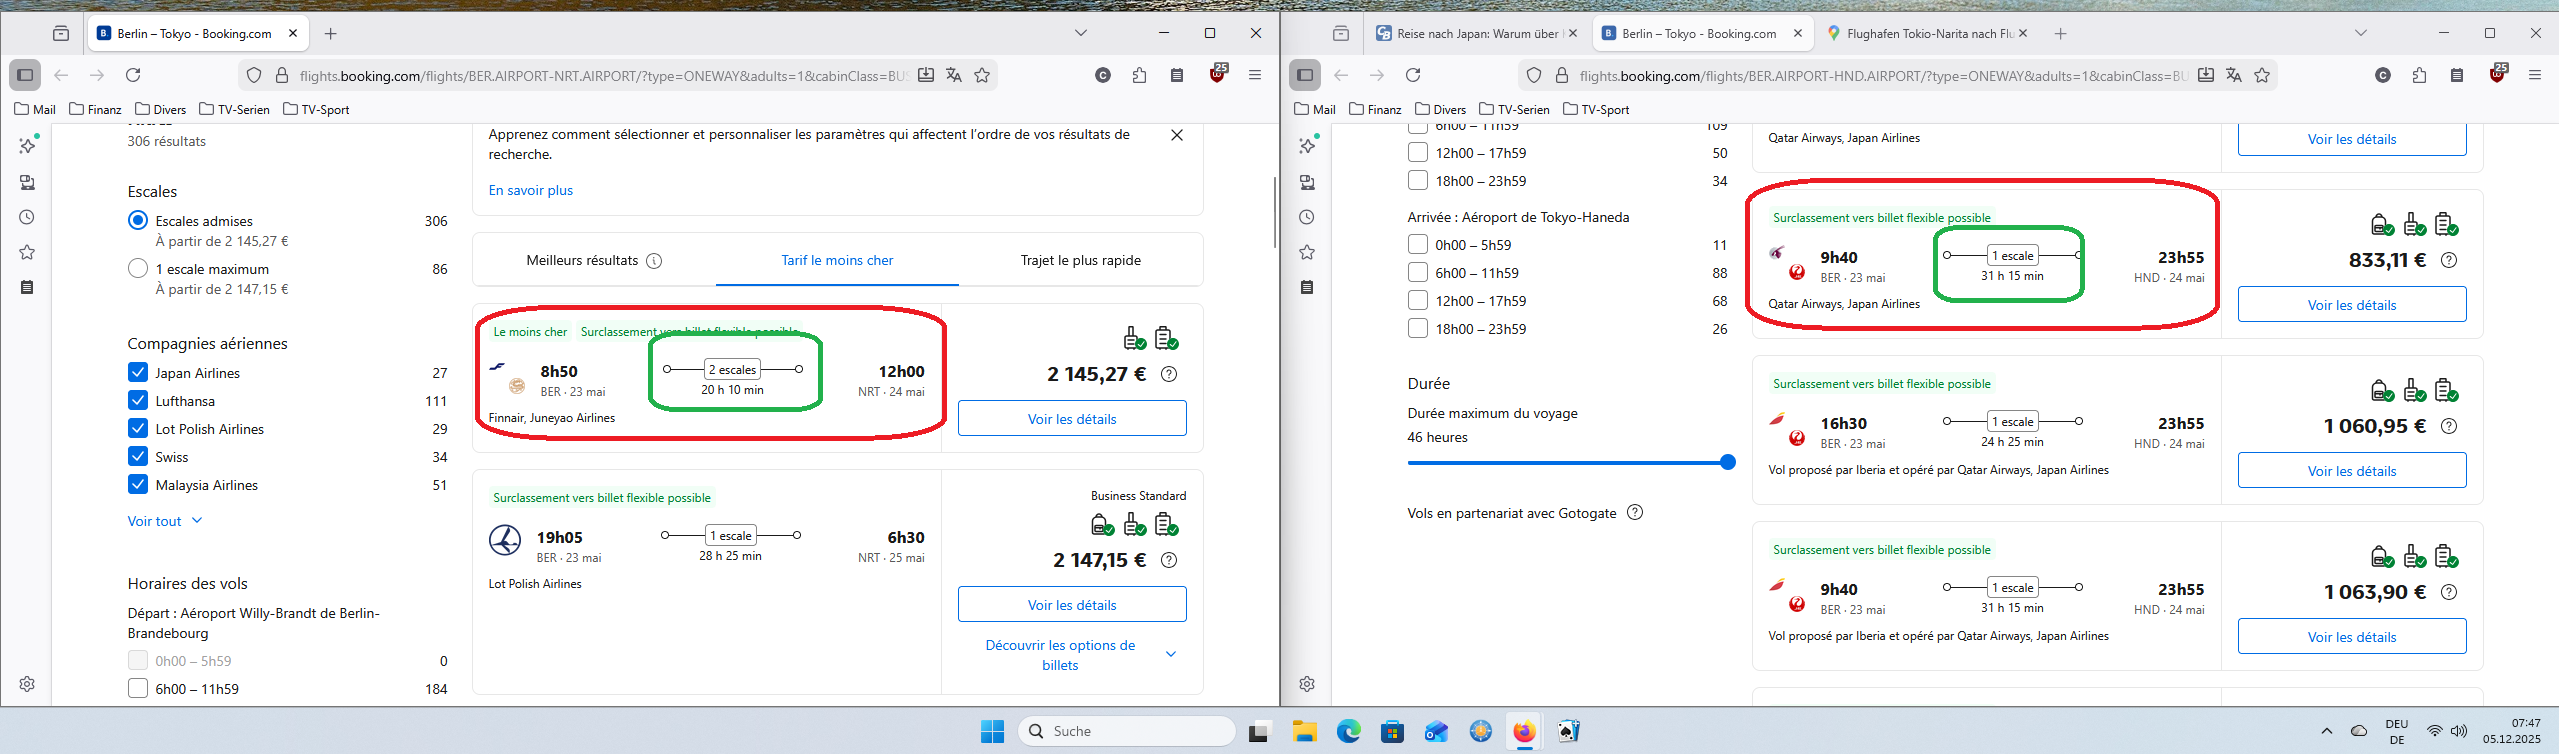The image size is (2559, 754).
Task: Adjust Durée maximum du voyage slider handle
Action: (x=1727, y=462)
